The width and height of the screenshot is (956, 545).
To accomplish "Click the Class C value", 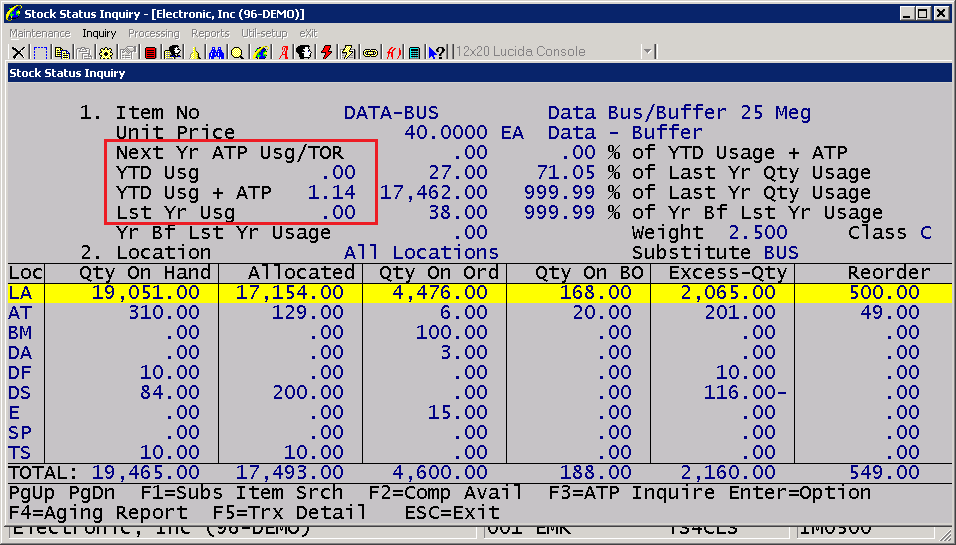I will coord(926,233).
